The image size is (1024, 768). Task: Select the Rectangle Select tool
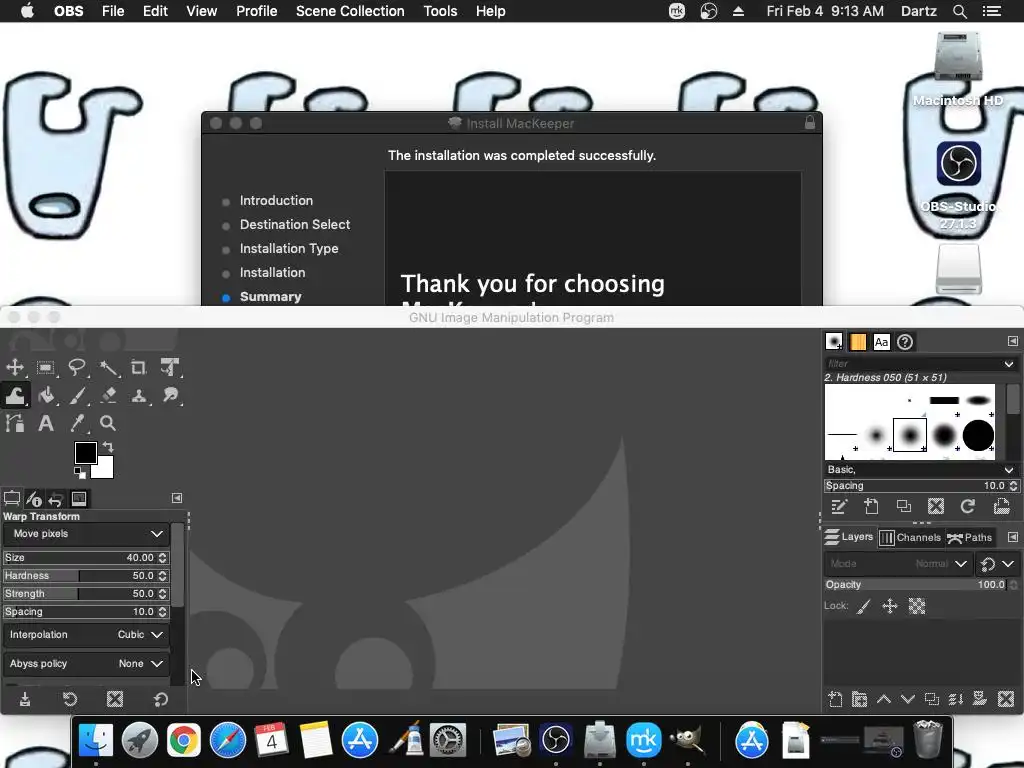click(x=46, y=368)
